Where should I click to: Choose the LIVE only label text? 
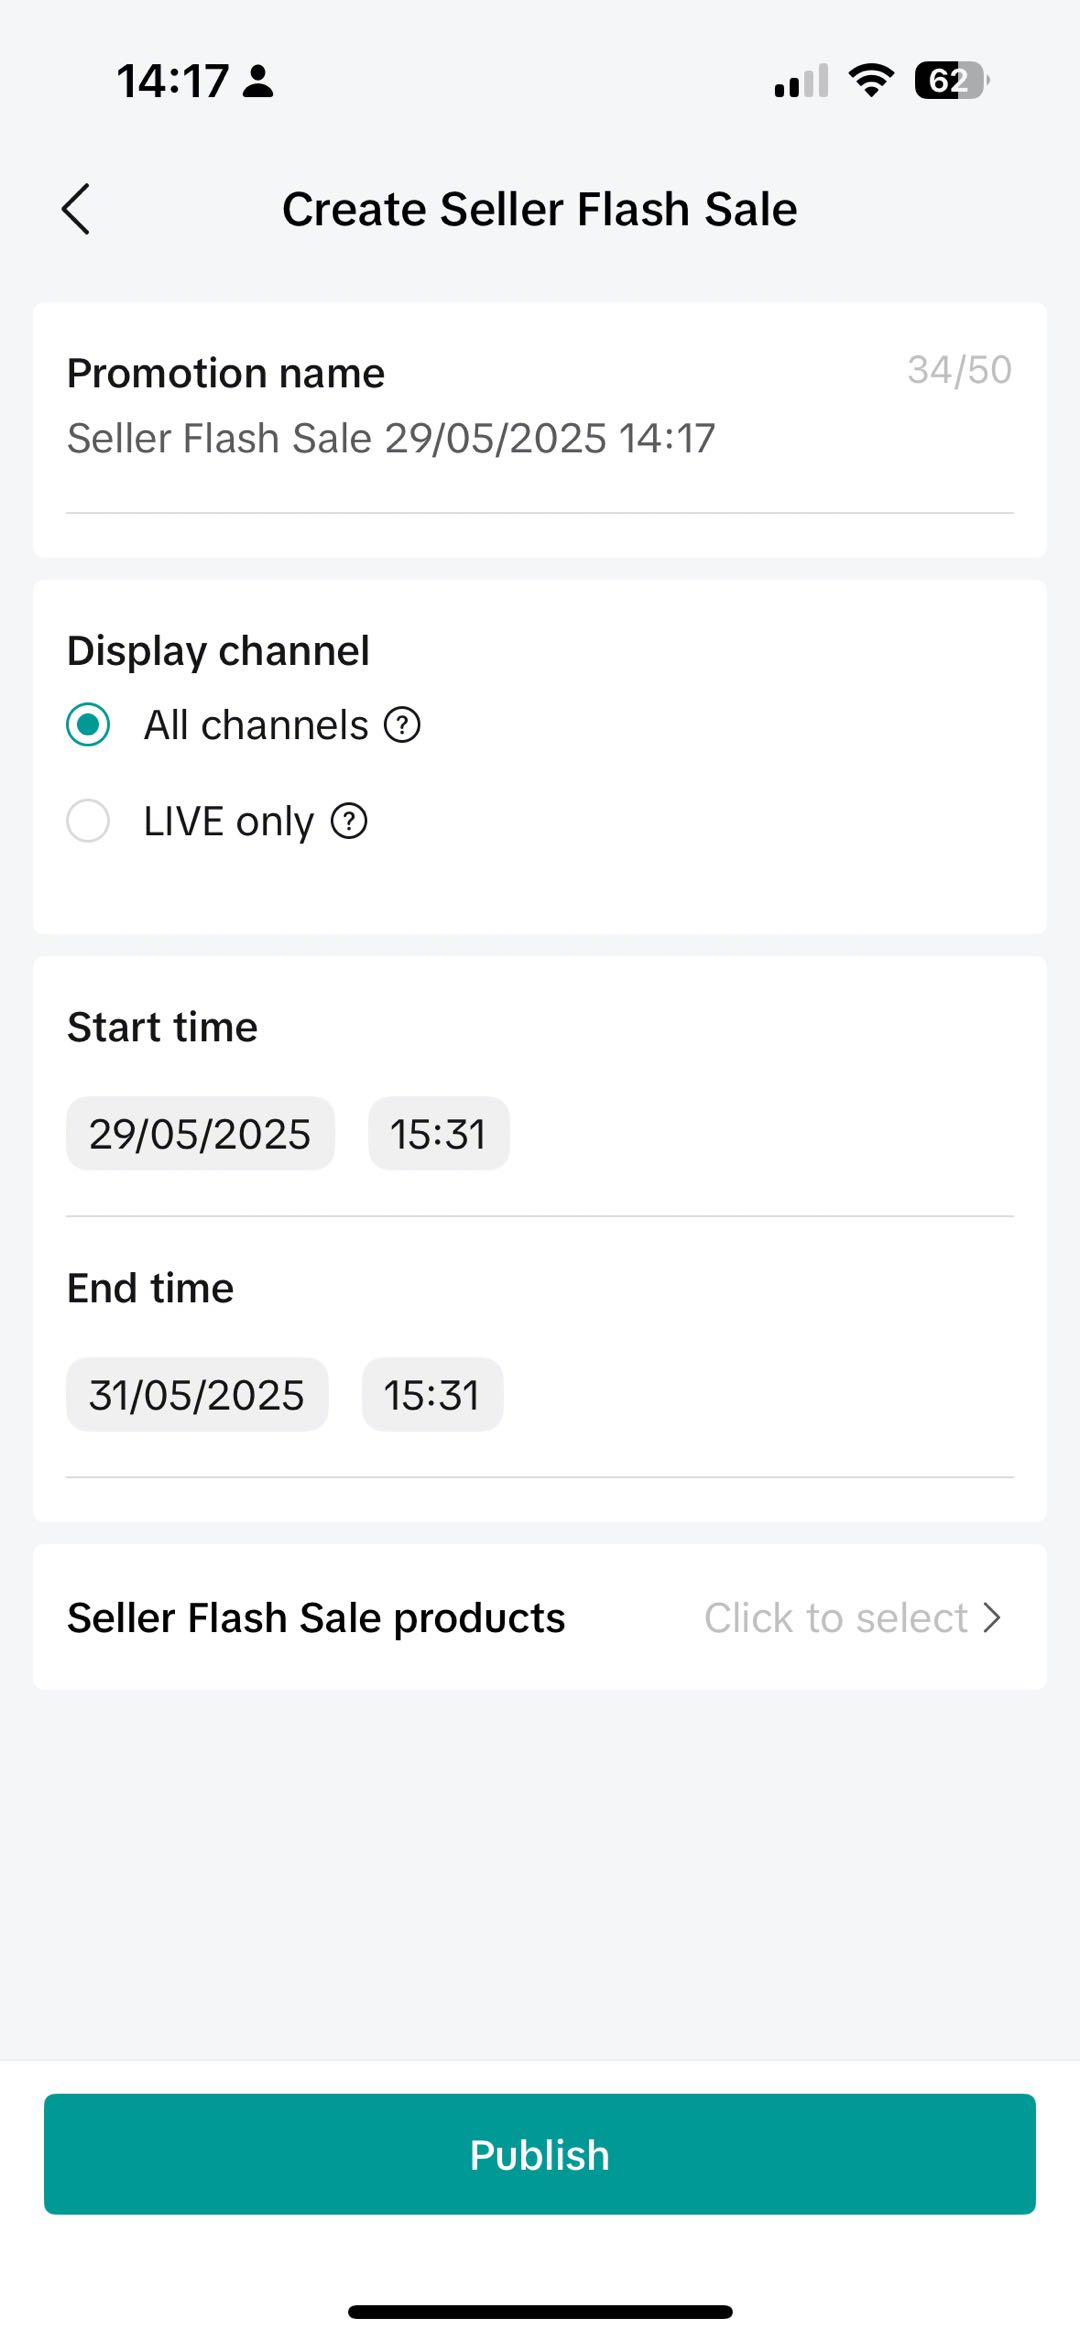[x=228, y=822]
